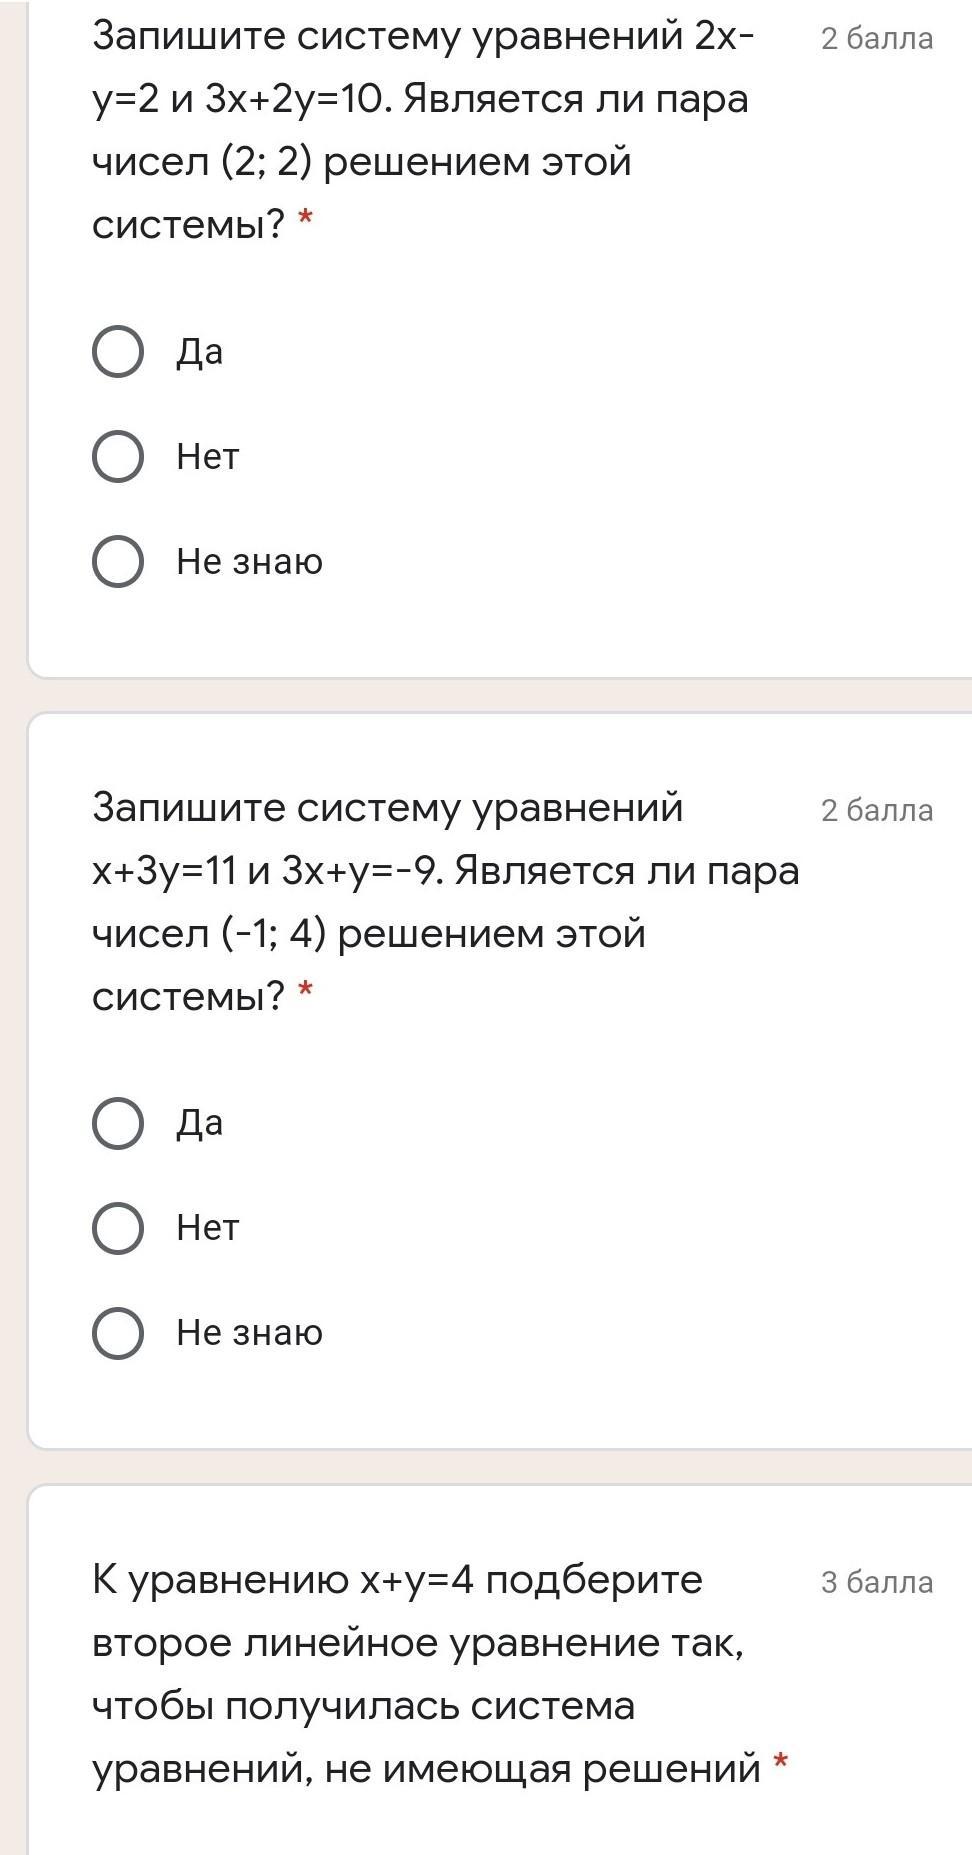Select the "Нет" radio circle for system x+3y=11
The width and height of the screenshot is (972, 1855).
[118, 1228]
